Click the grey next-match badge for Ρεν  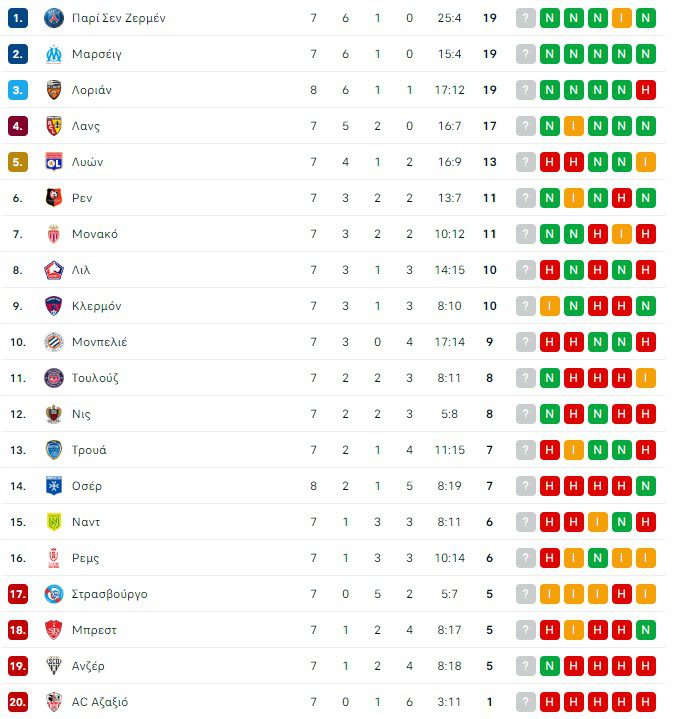(x=526, y=198)
